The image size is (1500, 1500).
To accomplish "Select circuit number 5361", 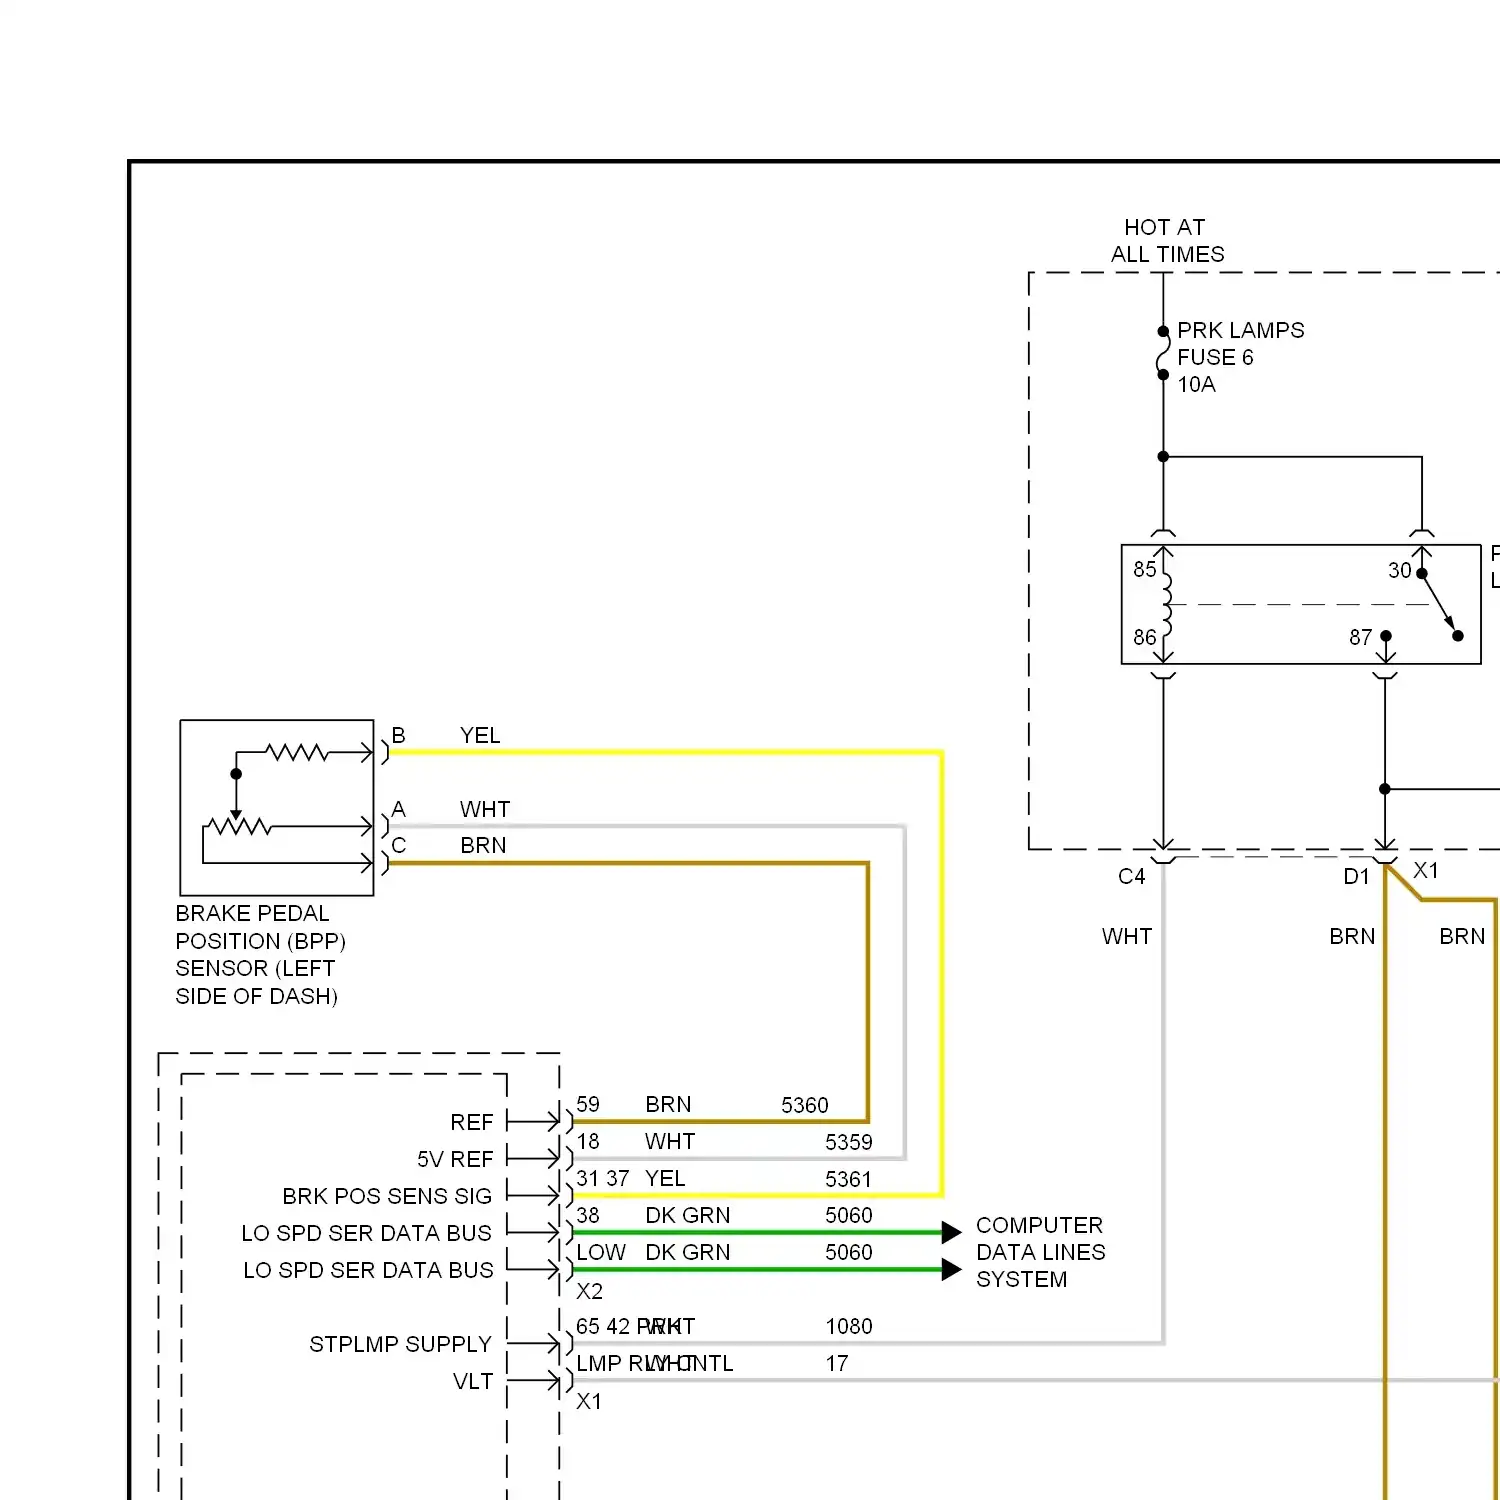I will tap(849, 1179).
